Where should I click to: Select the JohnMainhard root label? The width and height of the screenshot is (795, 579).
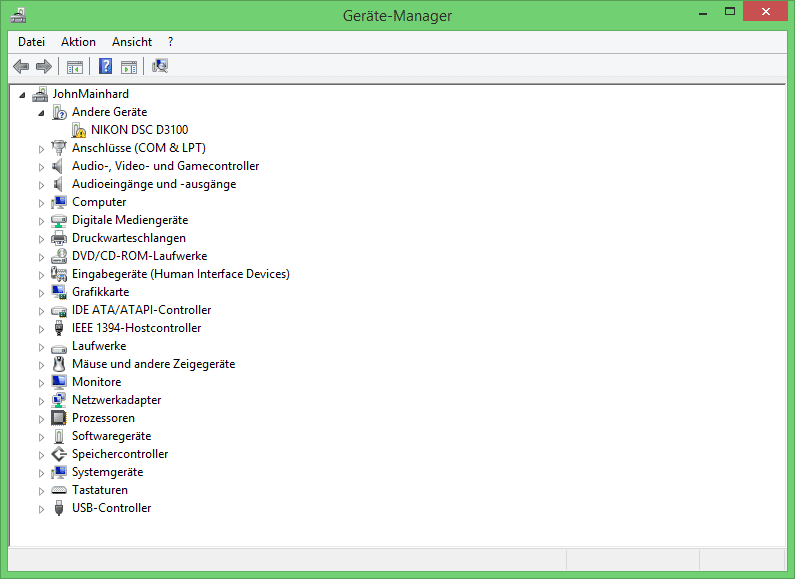[91, 94]
